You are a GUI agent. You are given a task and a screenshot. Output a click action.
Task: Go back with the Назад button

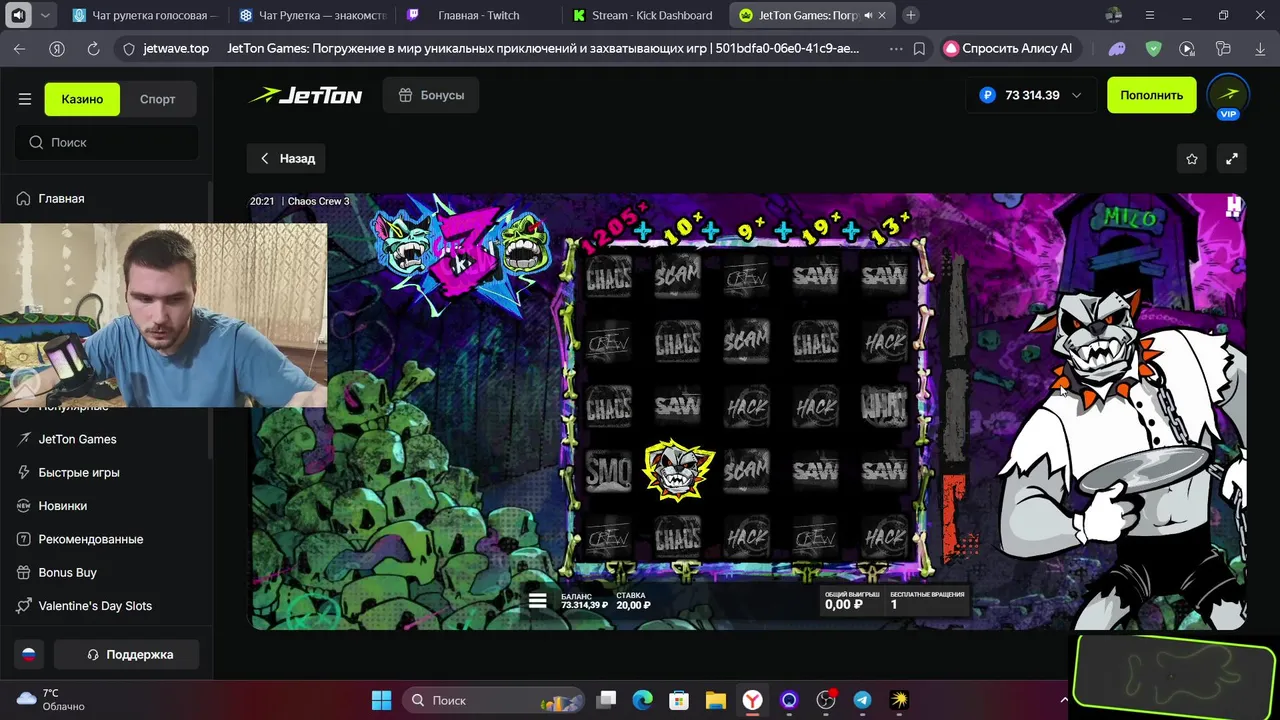[x=287, y=158]
